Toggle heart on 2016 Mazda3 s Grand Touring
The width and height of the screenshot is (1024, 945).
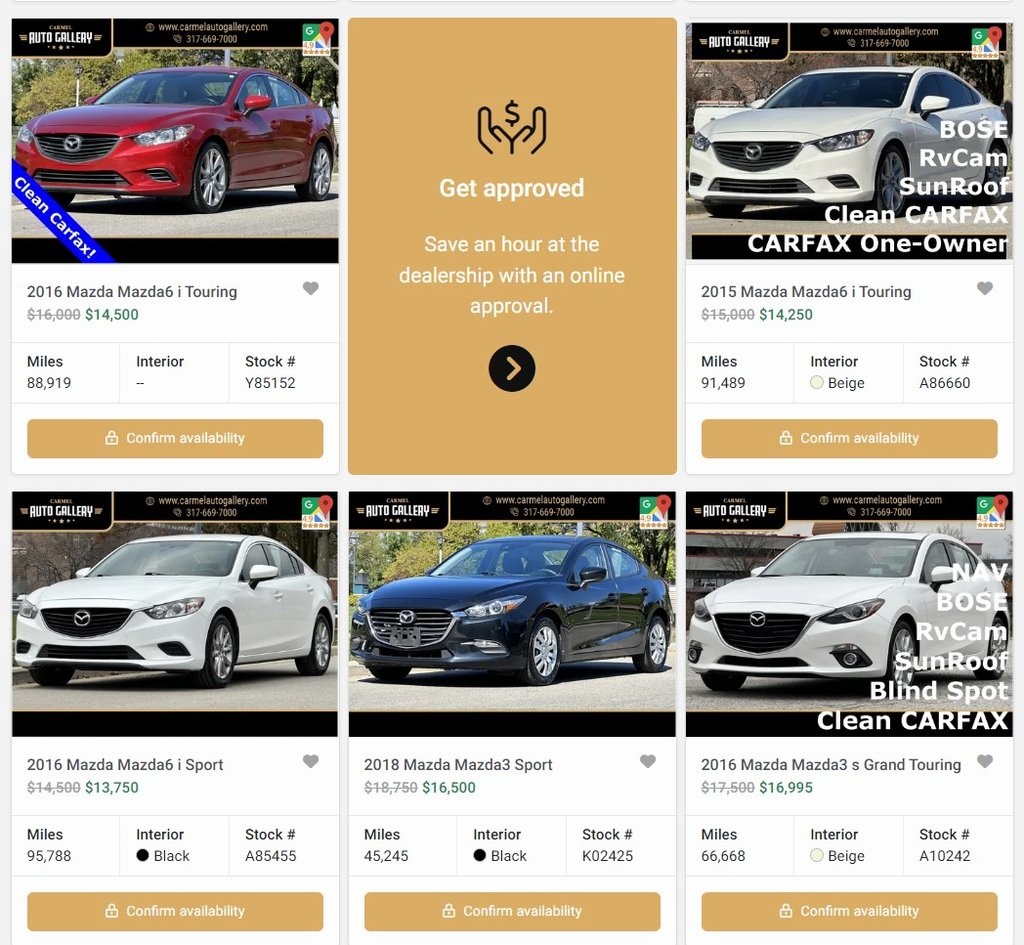pos(985,761)
